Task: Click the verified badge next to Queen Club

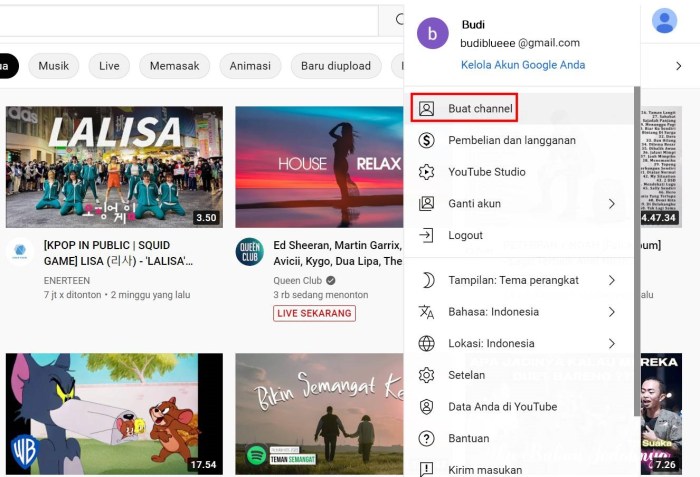Action: [x=331, y=280]
